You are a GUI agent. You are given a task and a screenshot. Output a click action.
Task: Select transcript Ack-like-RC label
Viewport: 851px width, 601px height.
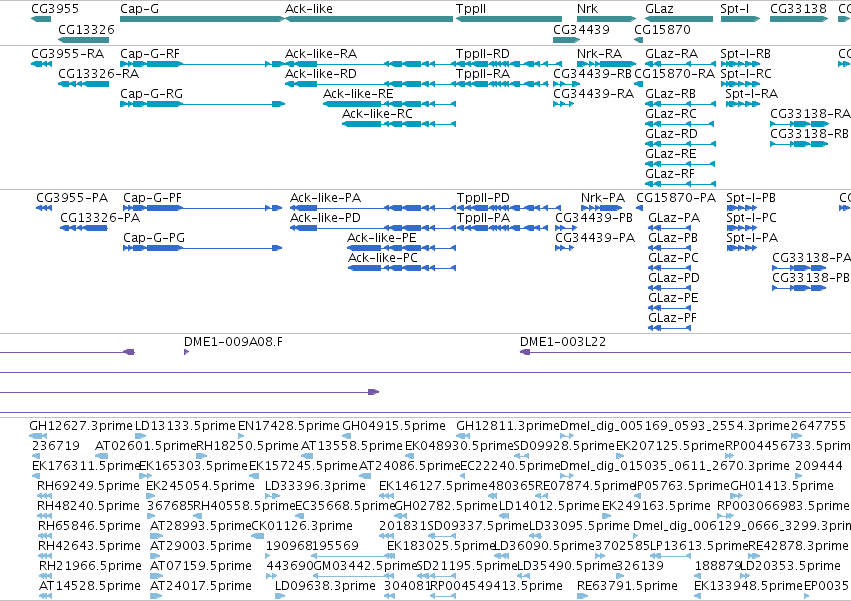(377, 114)
